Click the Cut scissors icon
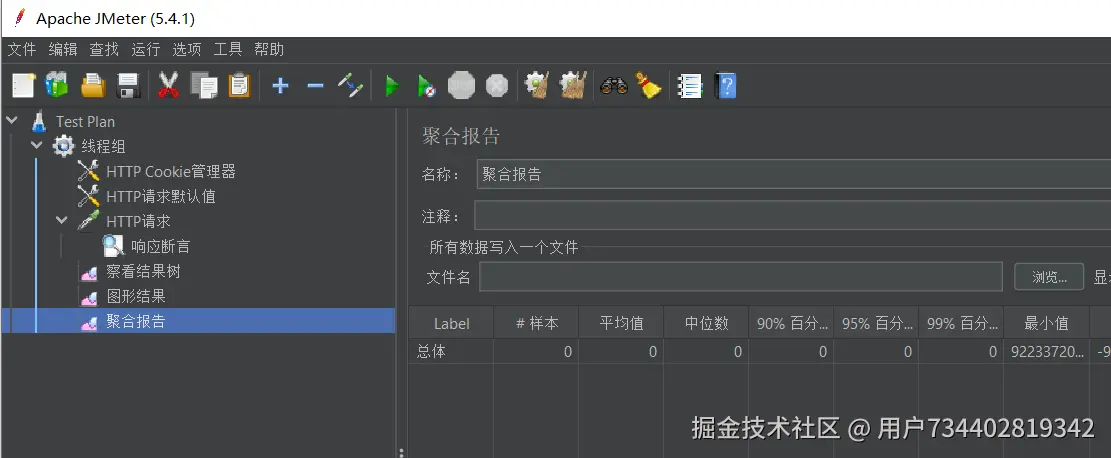Viewport: 1111px width, 458px height. click(x=168, y=86)
